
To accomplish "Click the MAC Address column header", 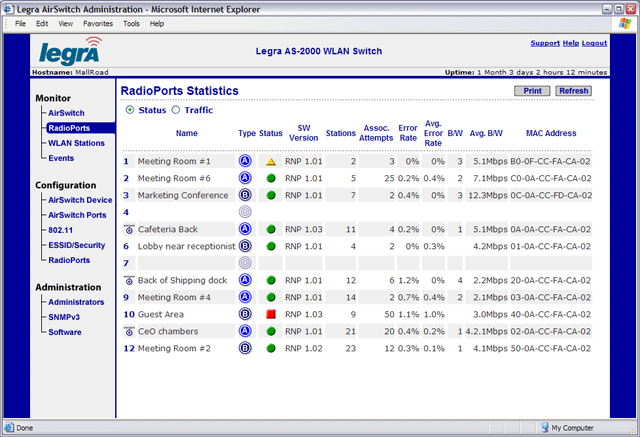I will click(x=551, y=133).
